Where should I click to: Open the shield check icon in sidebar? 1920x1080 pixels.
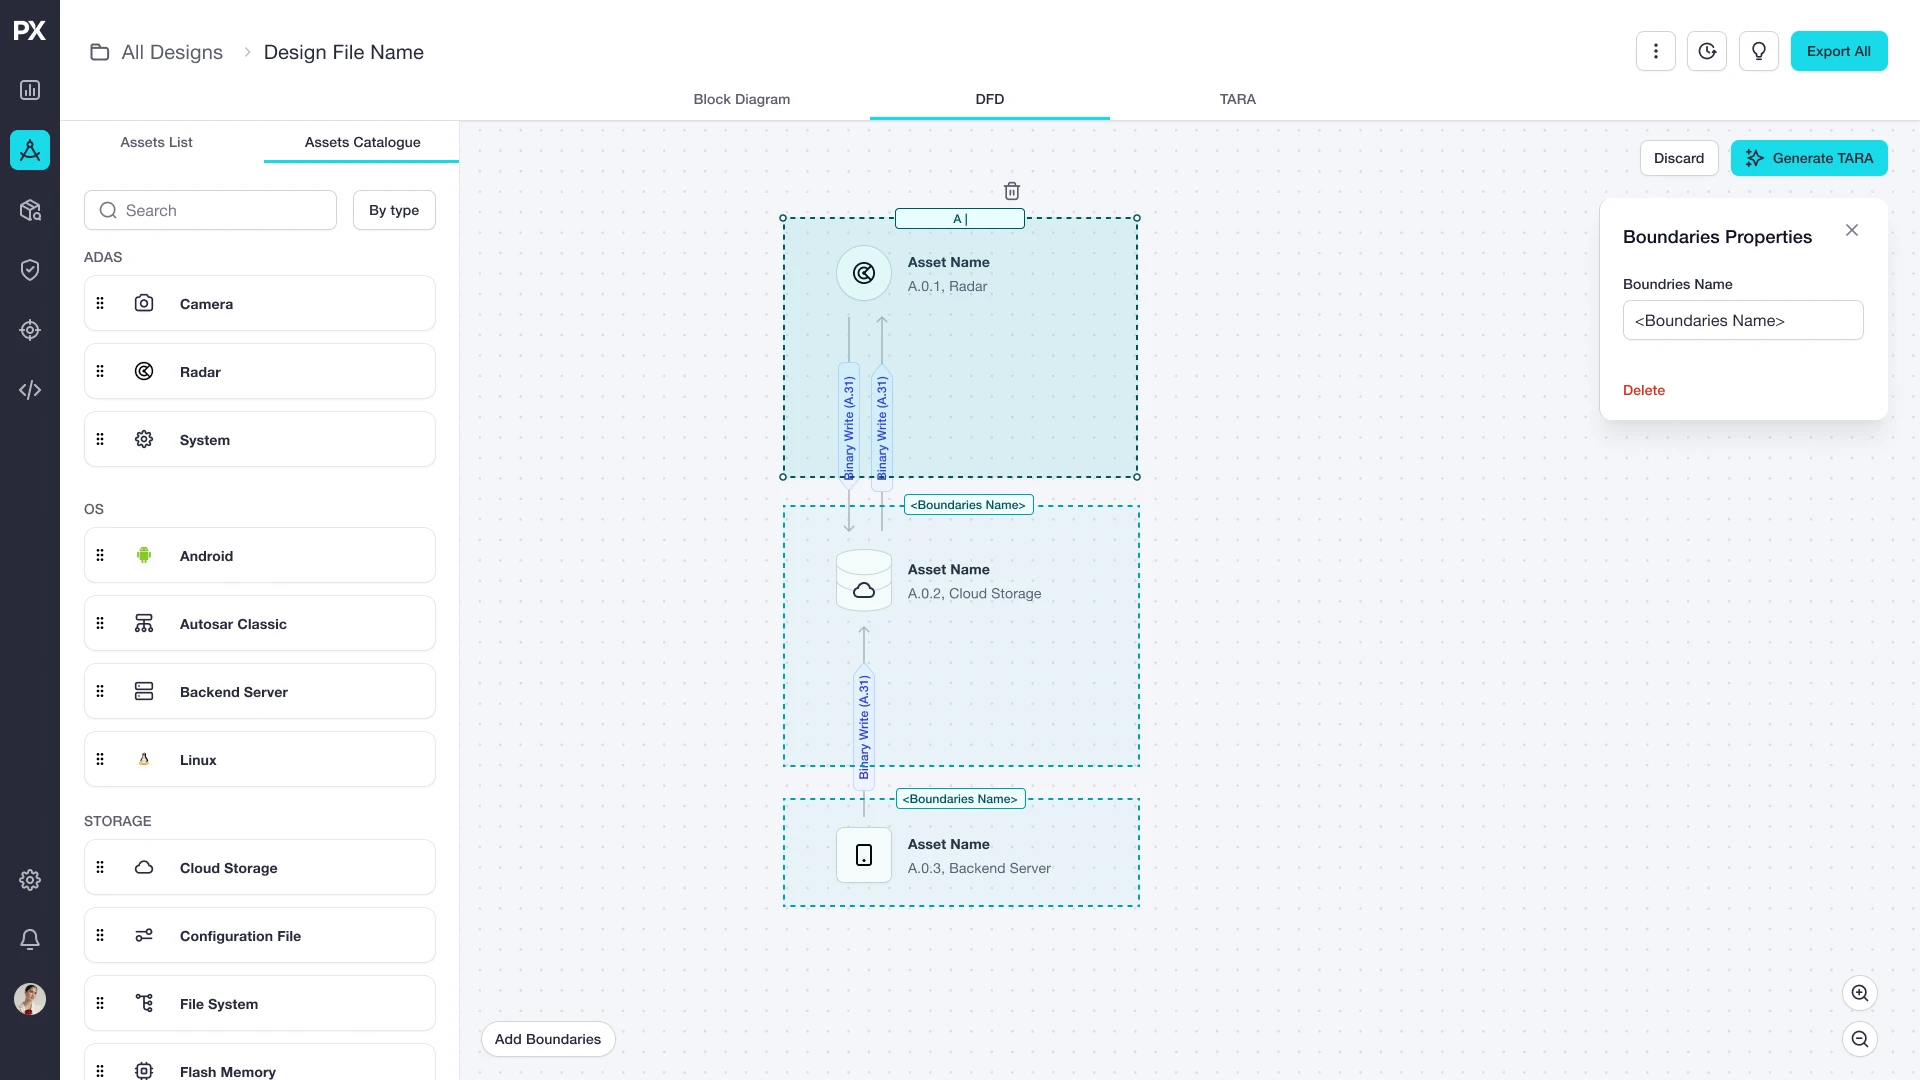(30, 270)
